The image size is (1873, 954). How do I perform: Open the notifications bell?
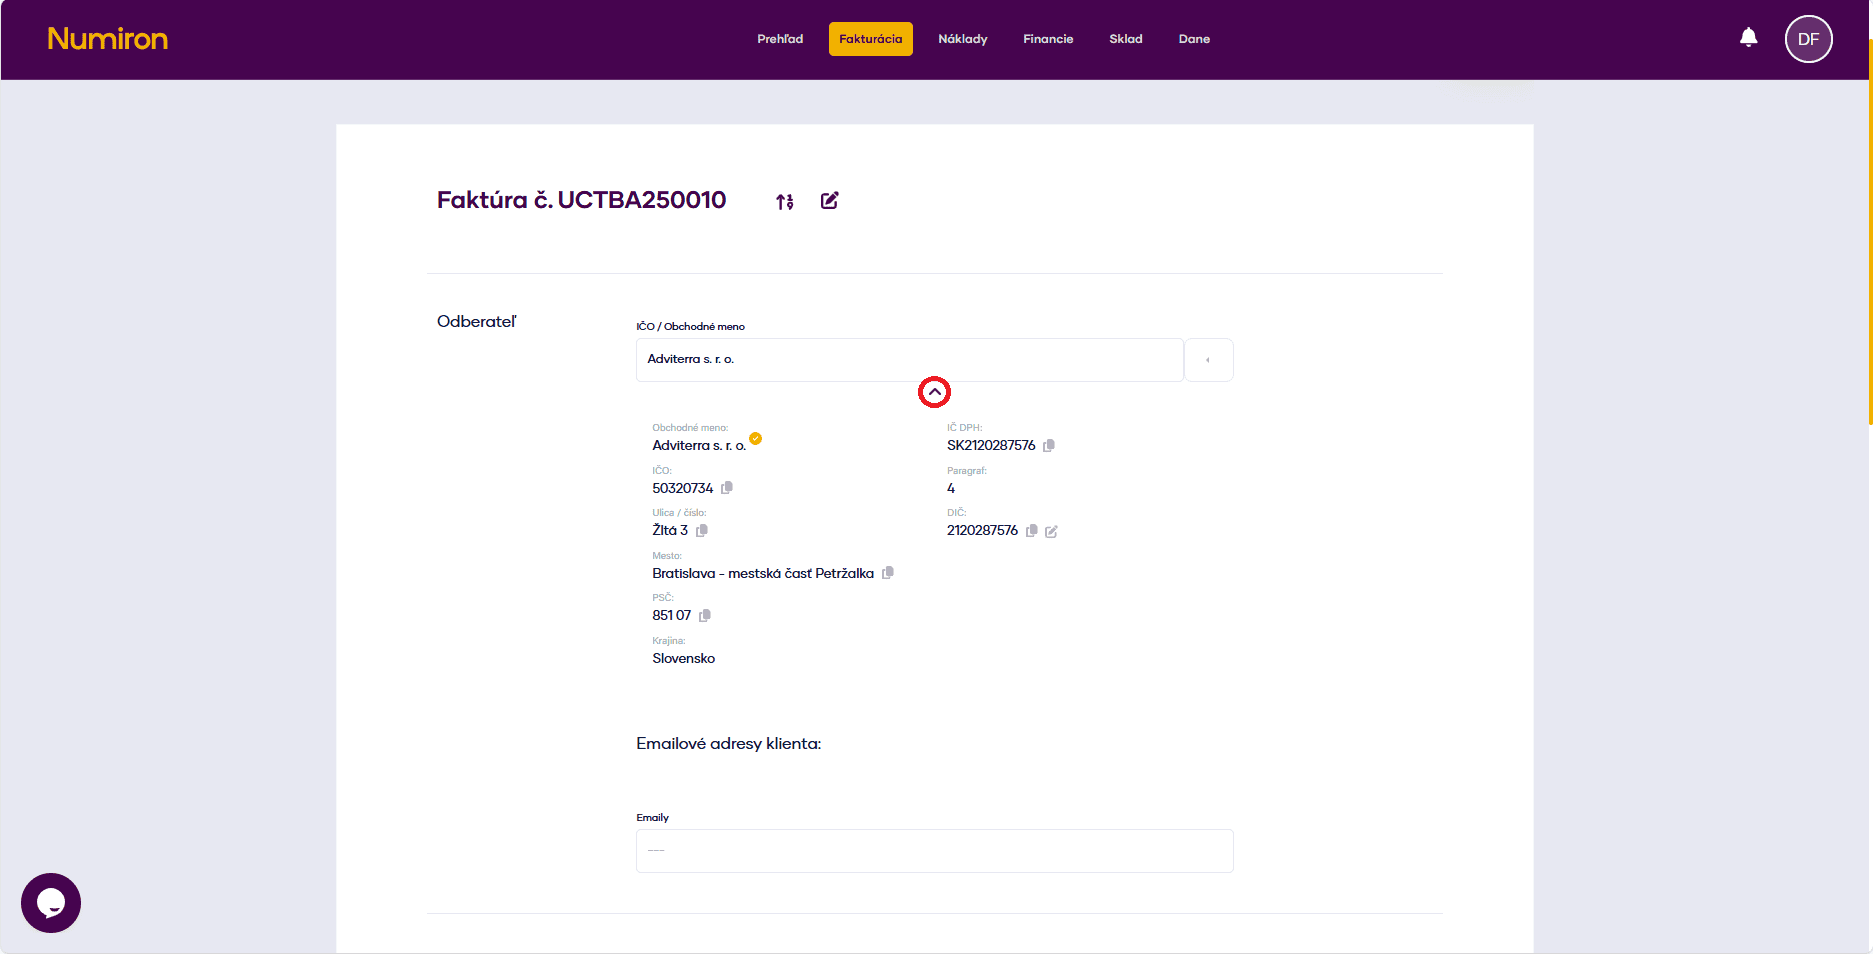[x=1748, y=38]
